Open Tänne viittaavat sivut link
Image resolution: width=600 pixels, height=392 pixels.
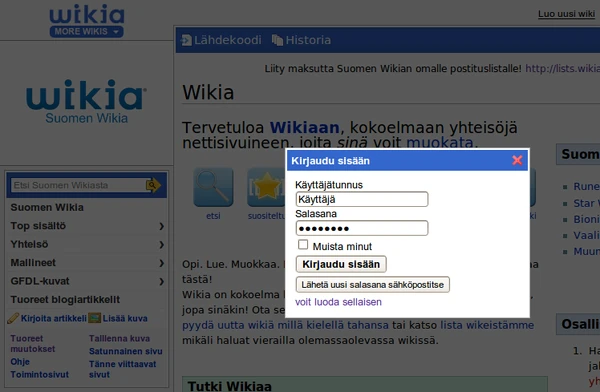pos(122,369)
